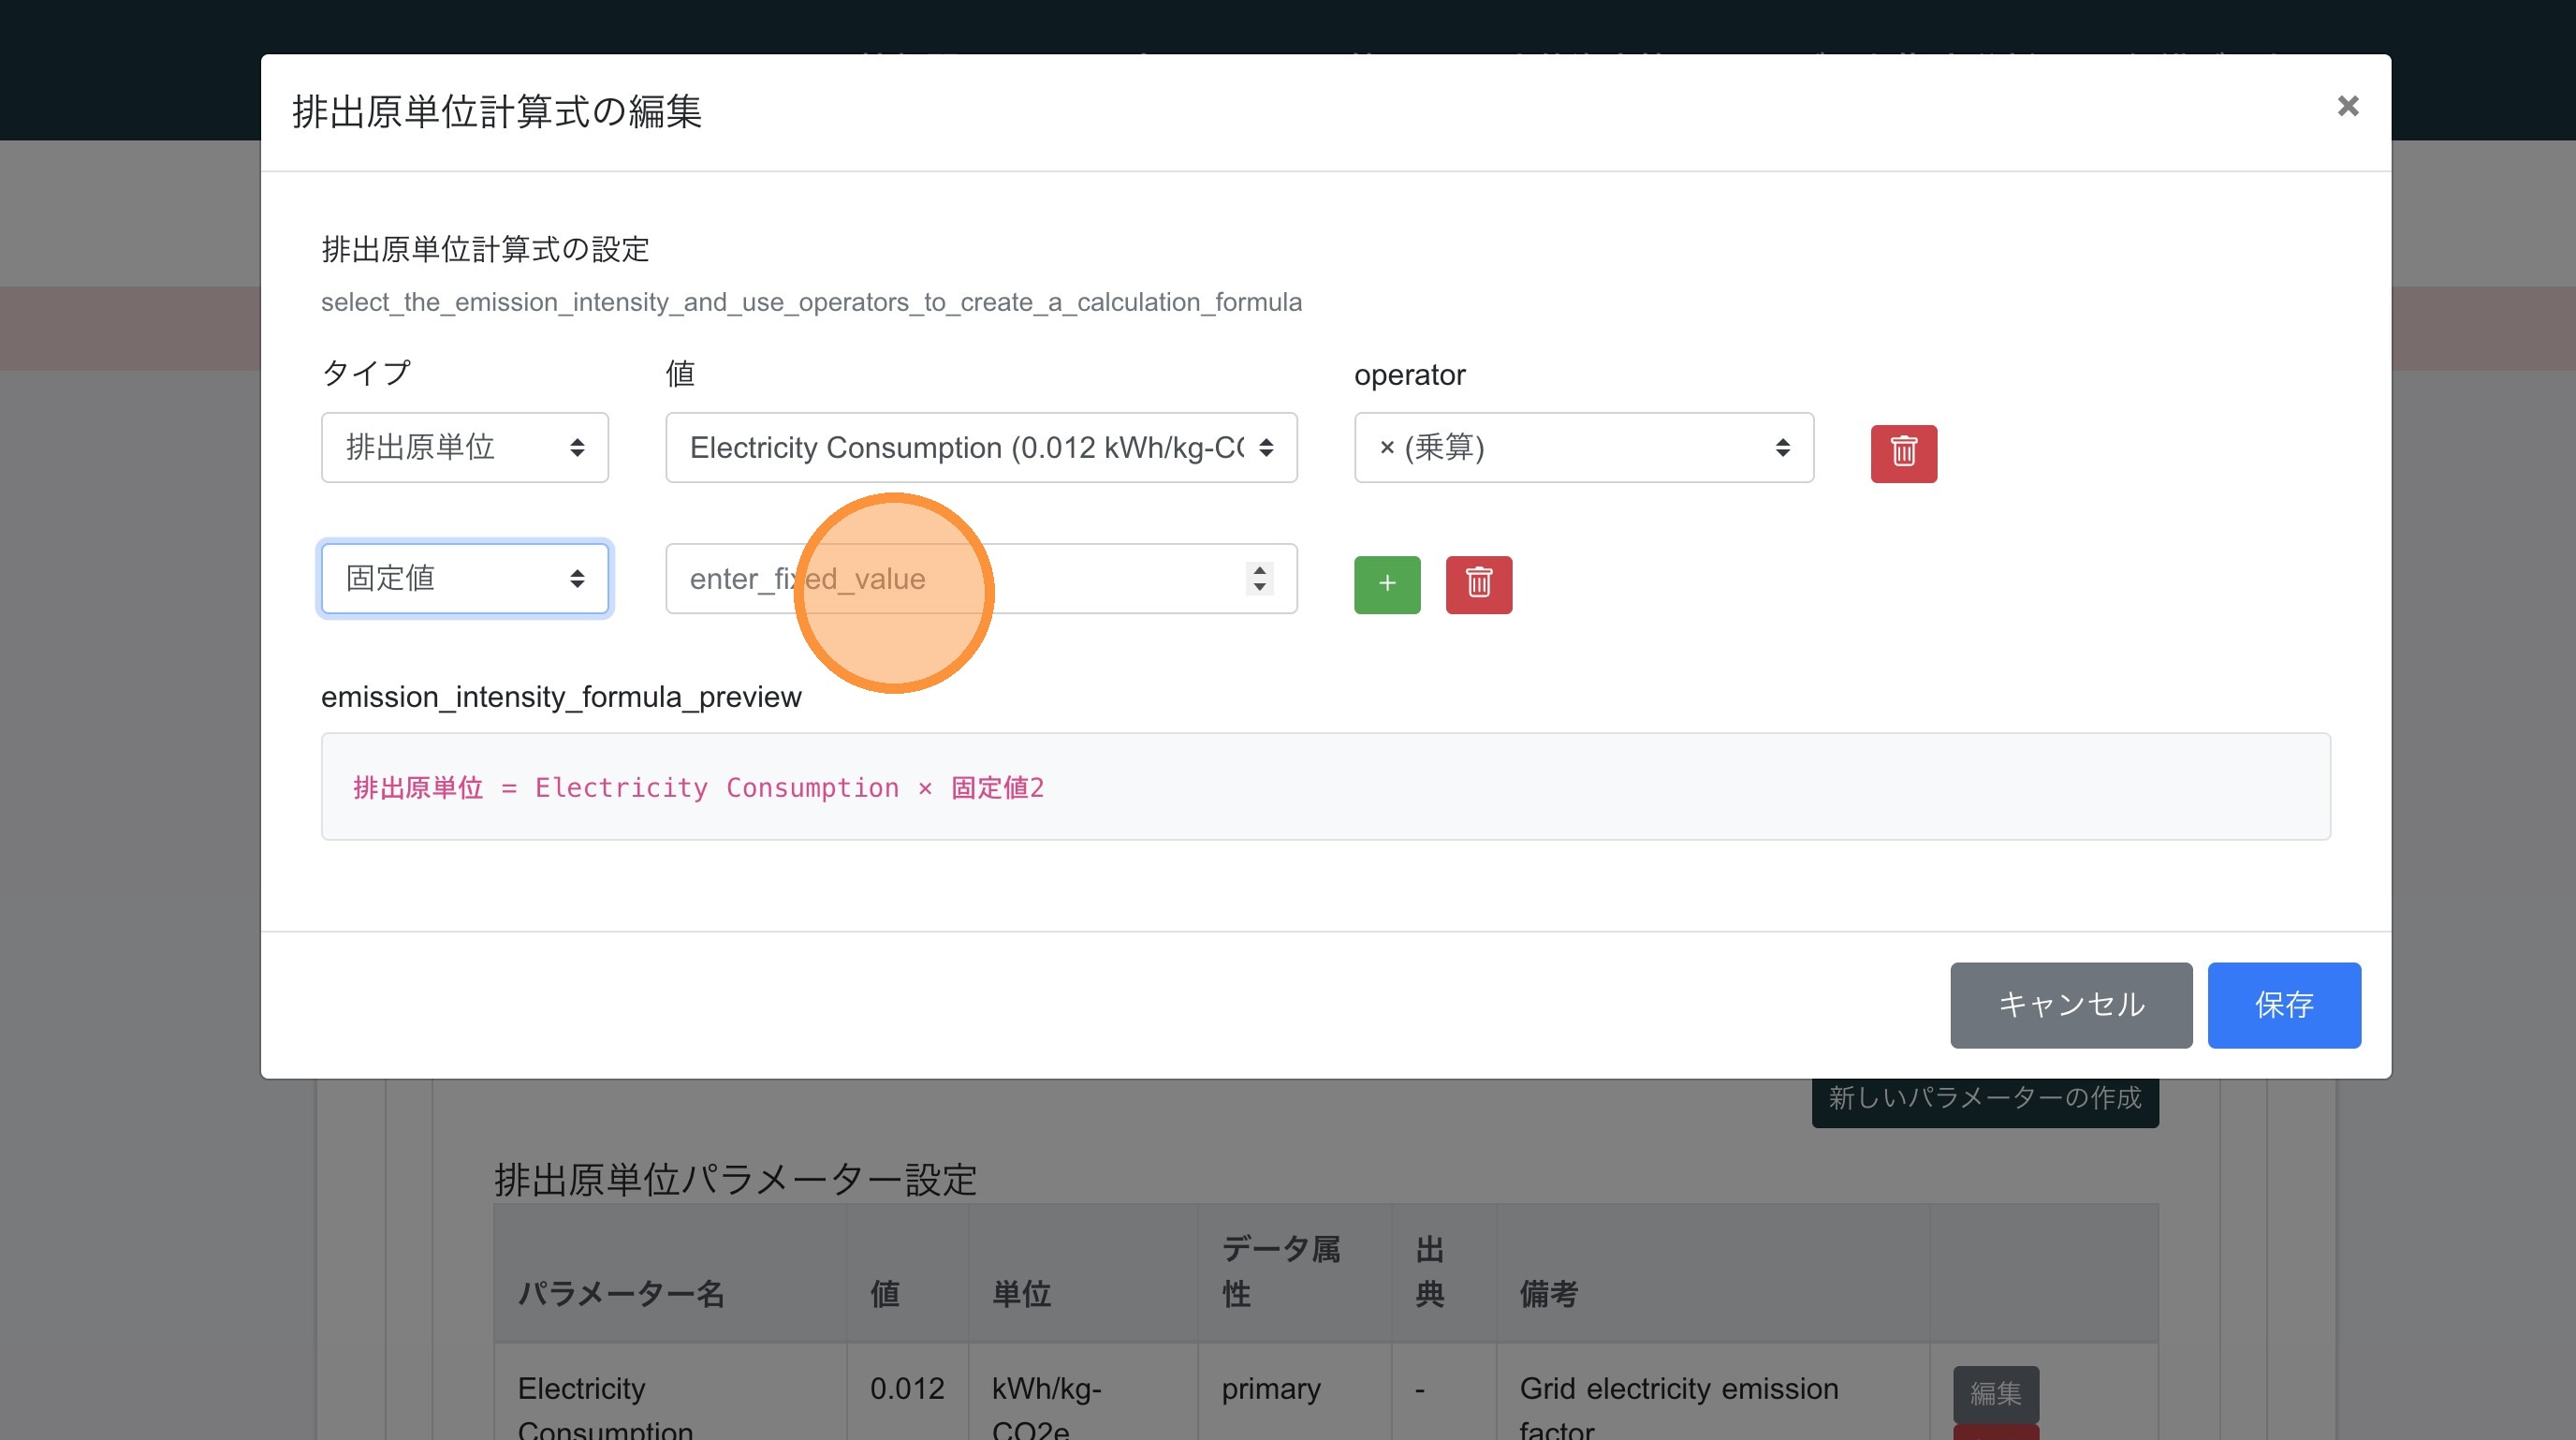This screenshot has height=1440, width=2576.
Task: Click the 単位 column header
Action: (1020, 1294)
